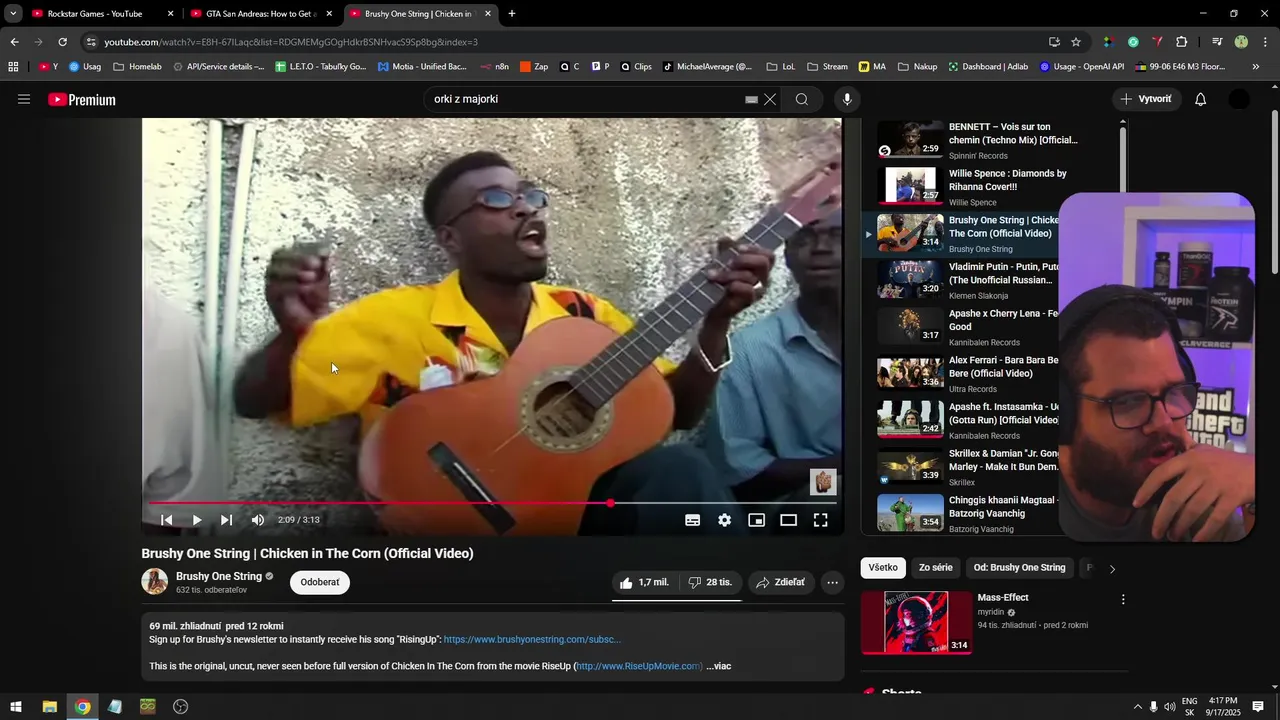Viewport: 1280px width, 720px height.
Task: Open the Mass-Effect recommended video thumbnail
Action: [917, 622]
